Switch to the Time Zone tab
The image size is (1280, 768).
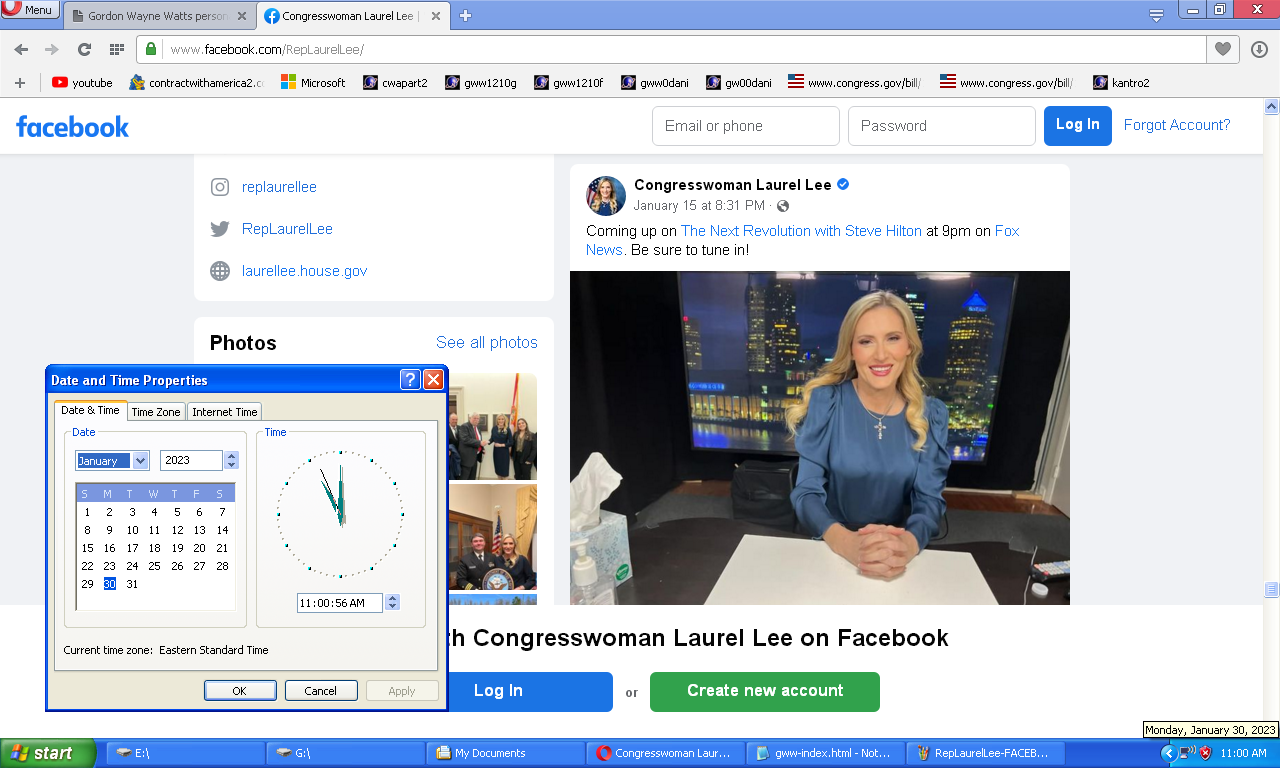[156, 412]
